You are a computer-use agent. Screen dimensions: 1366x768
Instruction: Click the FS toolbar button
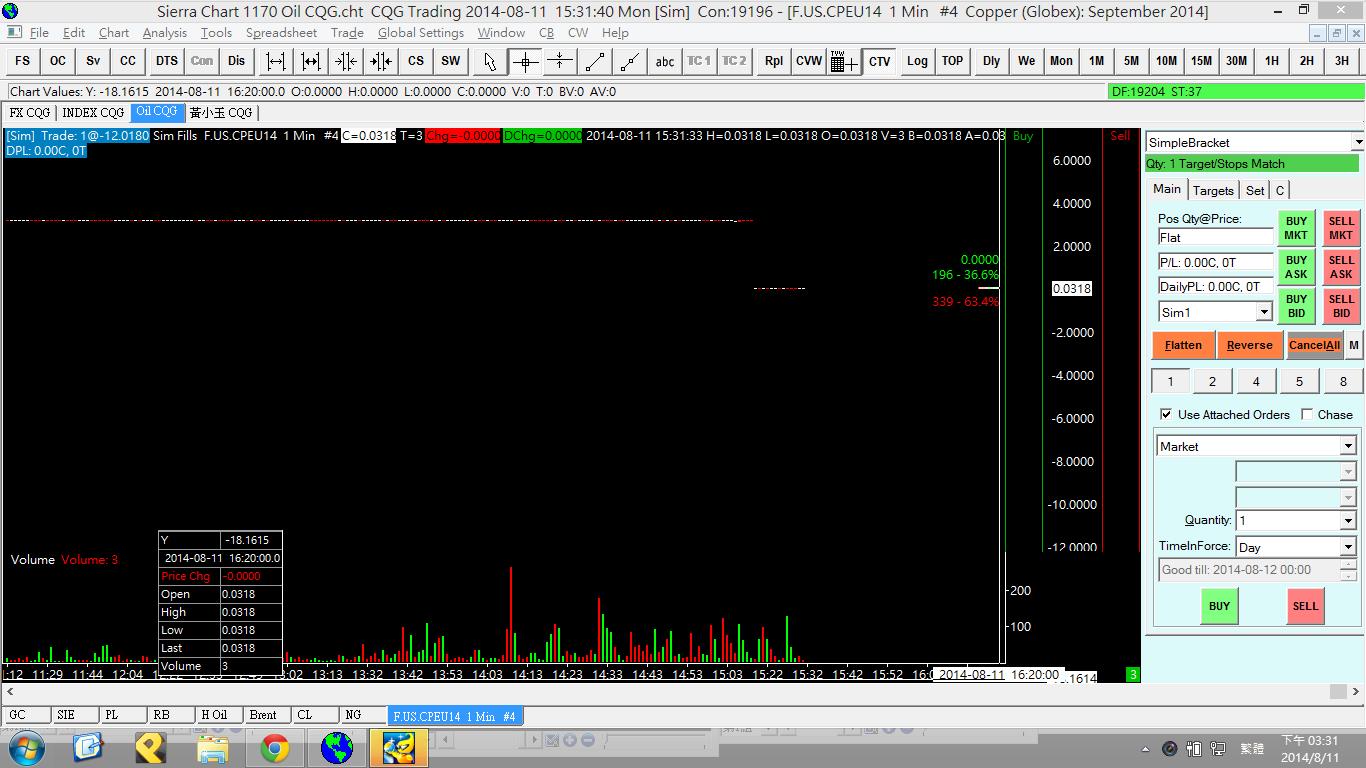tap(22, 61)
